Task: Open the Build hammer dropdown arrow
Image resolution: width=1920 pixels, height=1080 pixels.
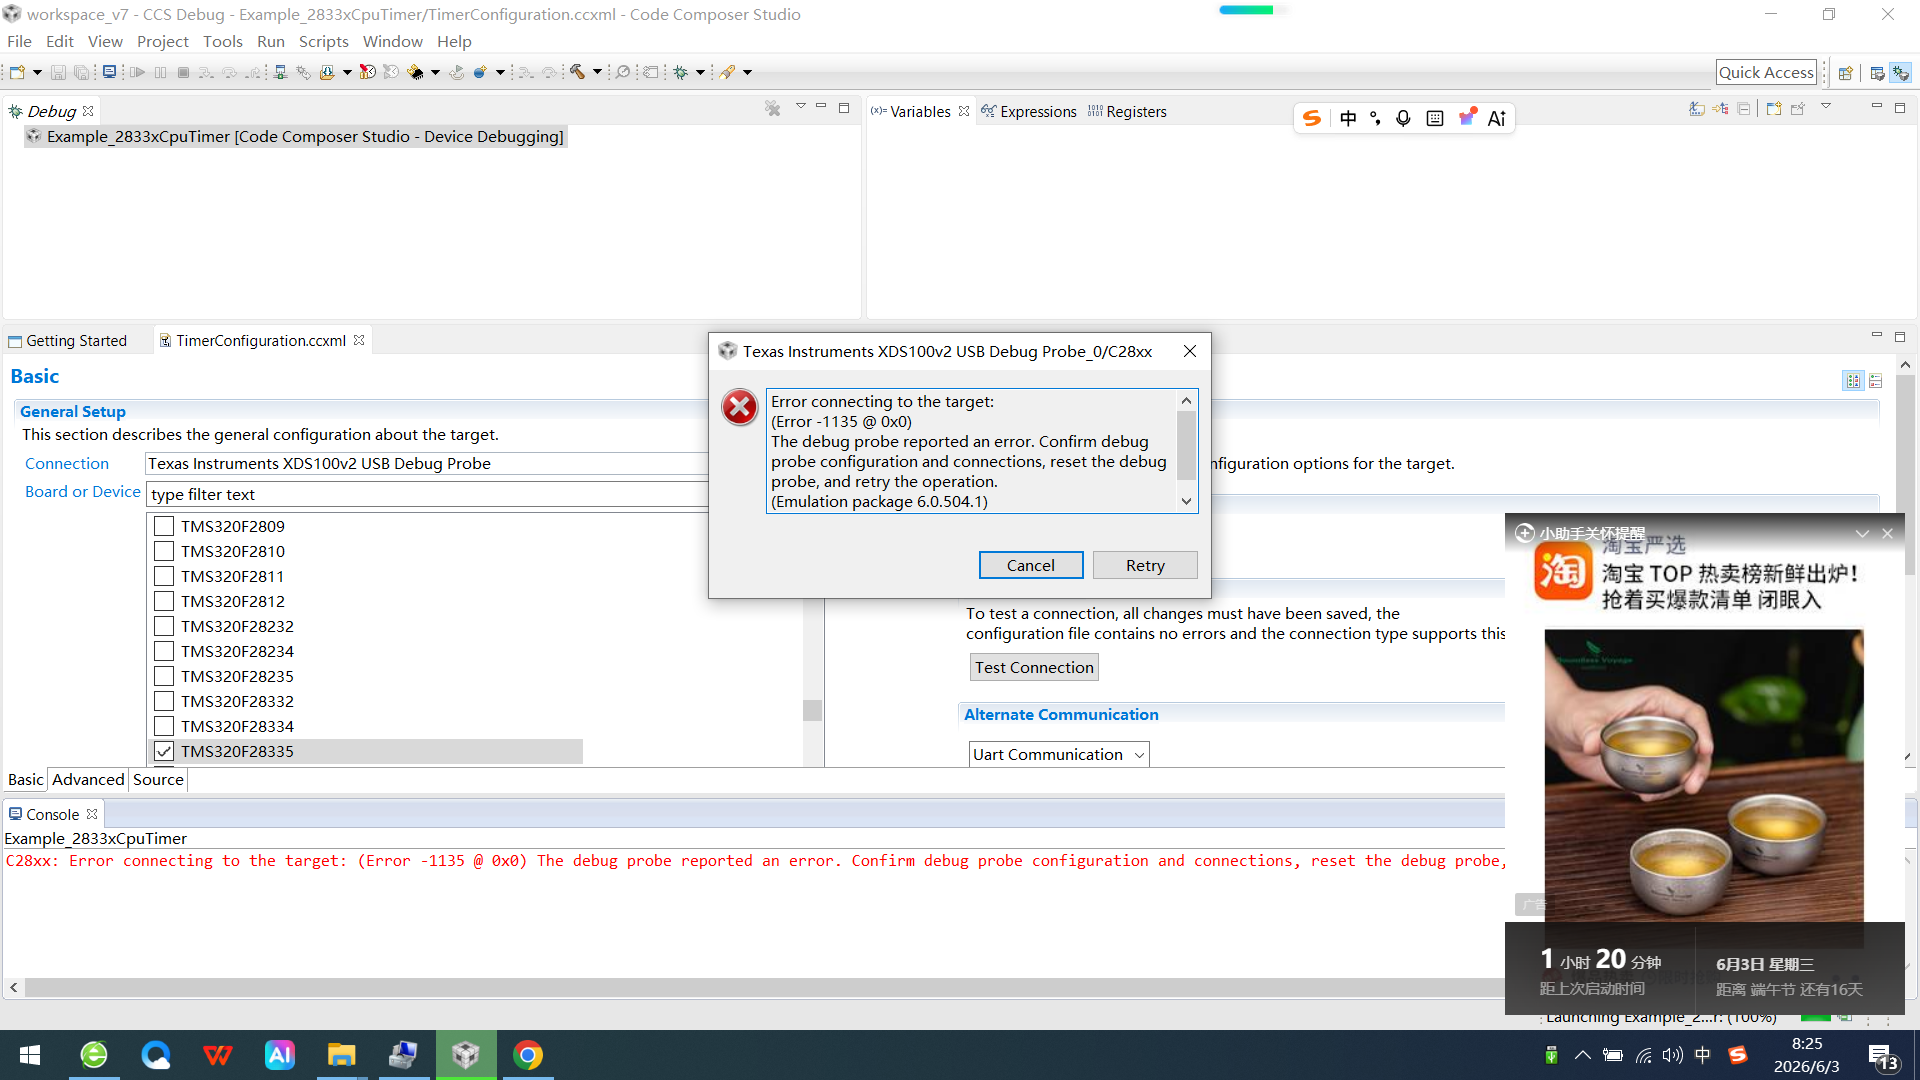Action: pyautogui.click(x=597, y=72)
